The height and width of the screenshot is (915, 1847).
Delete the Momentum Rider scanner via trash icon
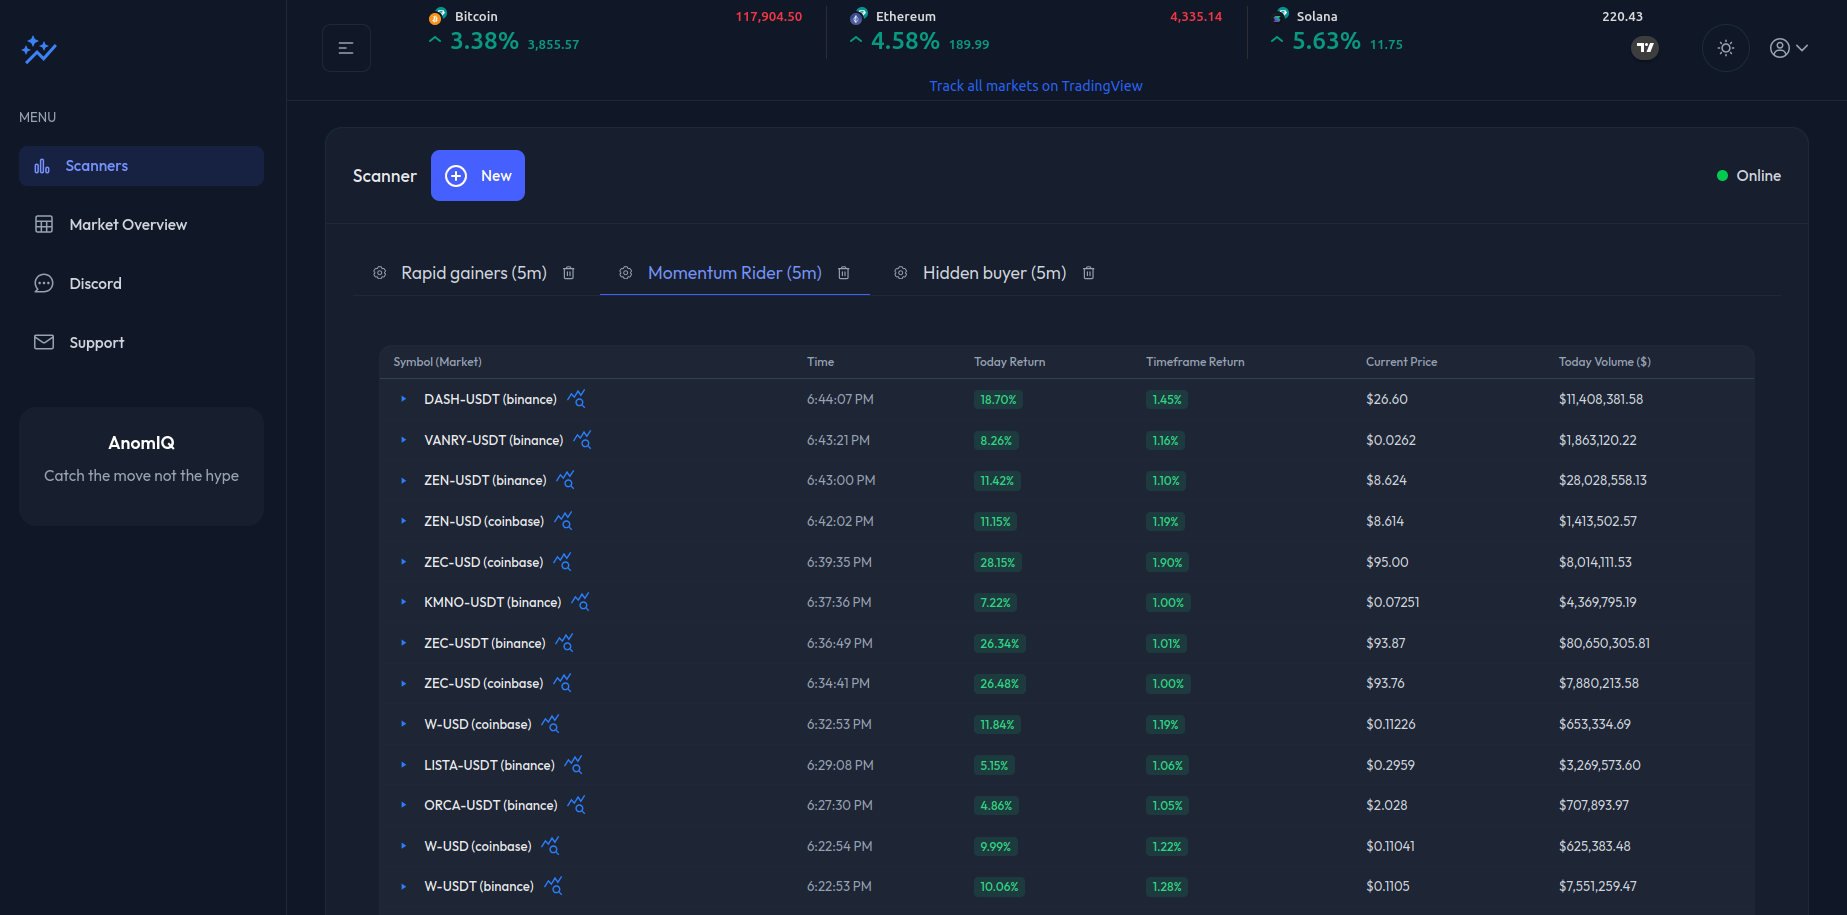click(x=844, y=273)
